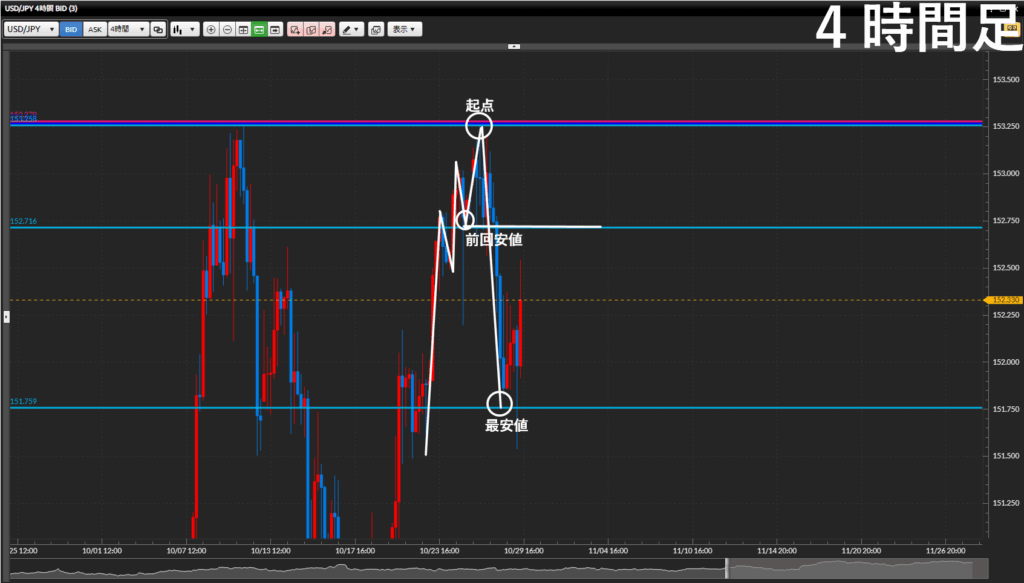Click the expand arrow on left edge

[x=6, y=316]
